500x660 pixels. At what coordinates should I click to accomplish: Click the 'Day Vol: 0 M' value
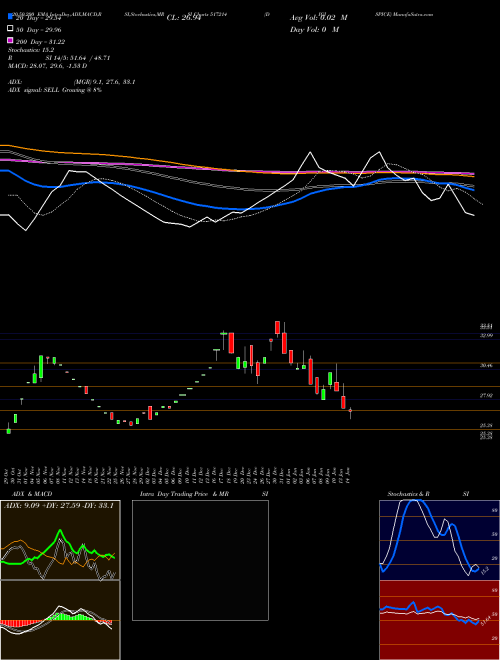click(x=314, y=30)
